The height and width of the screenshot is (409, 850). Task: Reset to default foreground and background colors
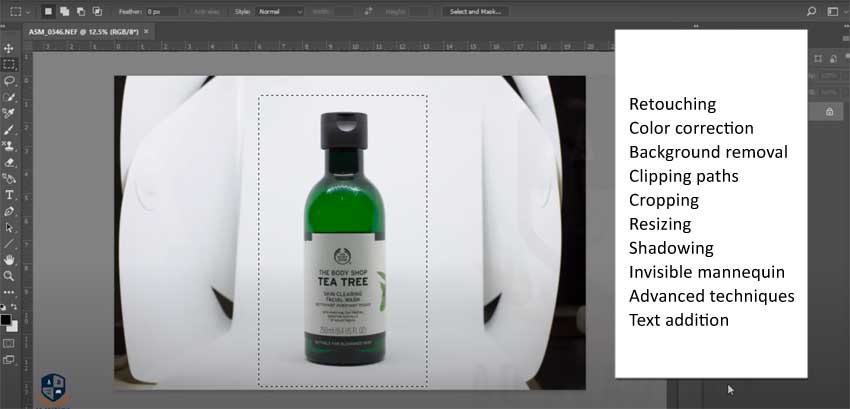coord(3,307)
